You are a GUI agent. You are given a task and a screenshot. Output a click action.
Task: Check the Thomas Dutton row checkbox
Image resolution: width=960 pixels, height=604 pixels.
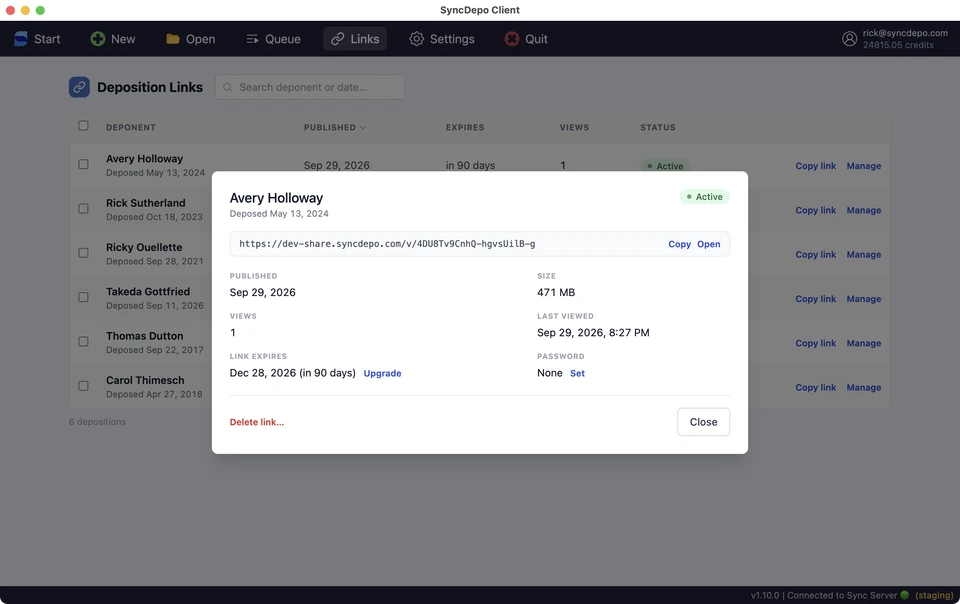click(x=83, y=341)
